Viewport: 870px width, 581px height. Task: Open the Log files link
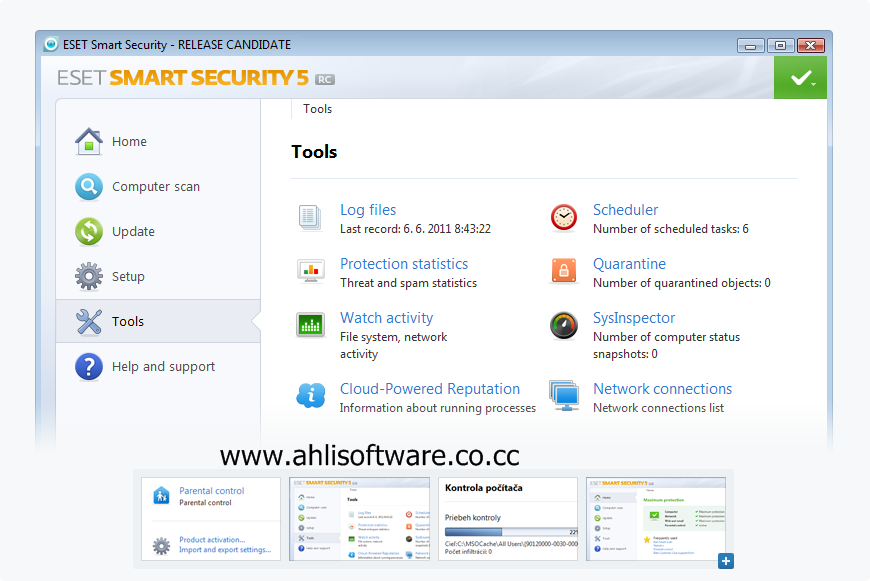tap(368, 210)
